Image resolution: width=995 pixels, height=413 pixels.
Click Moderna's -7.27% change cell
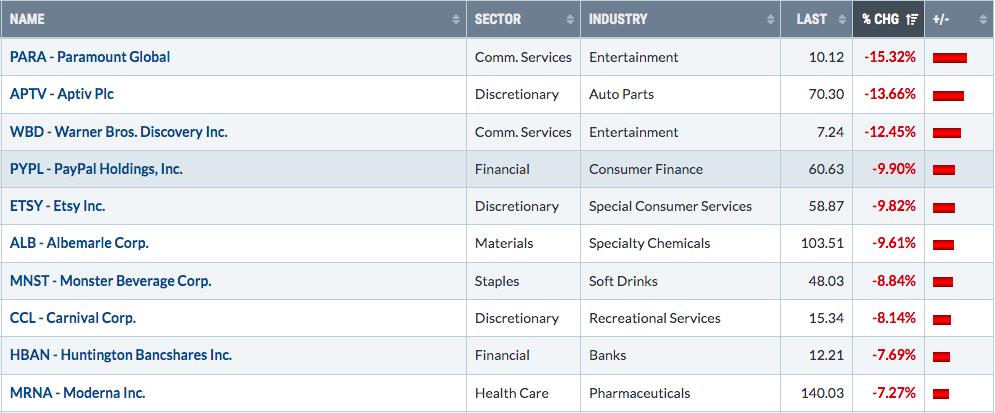[x=888, y=393]
